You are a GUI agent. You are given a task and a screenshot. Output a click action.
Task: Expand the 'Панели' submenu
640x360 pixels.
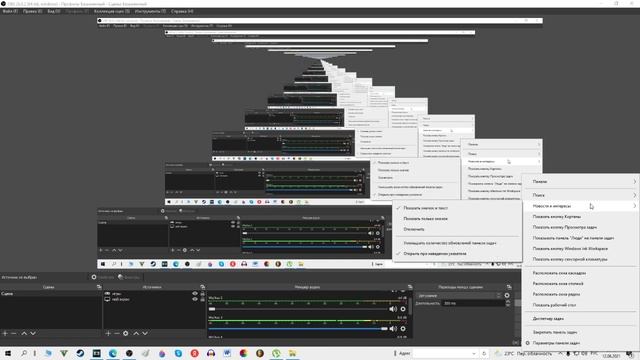click(x=581, y=182)
